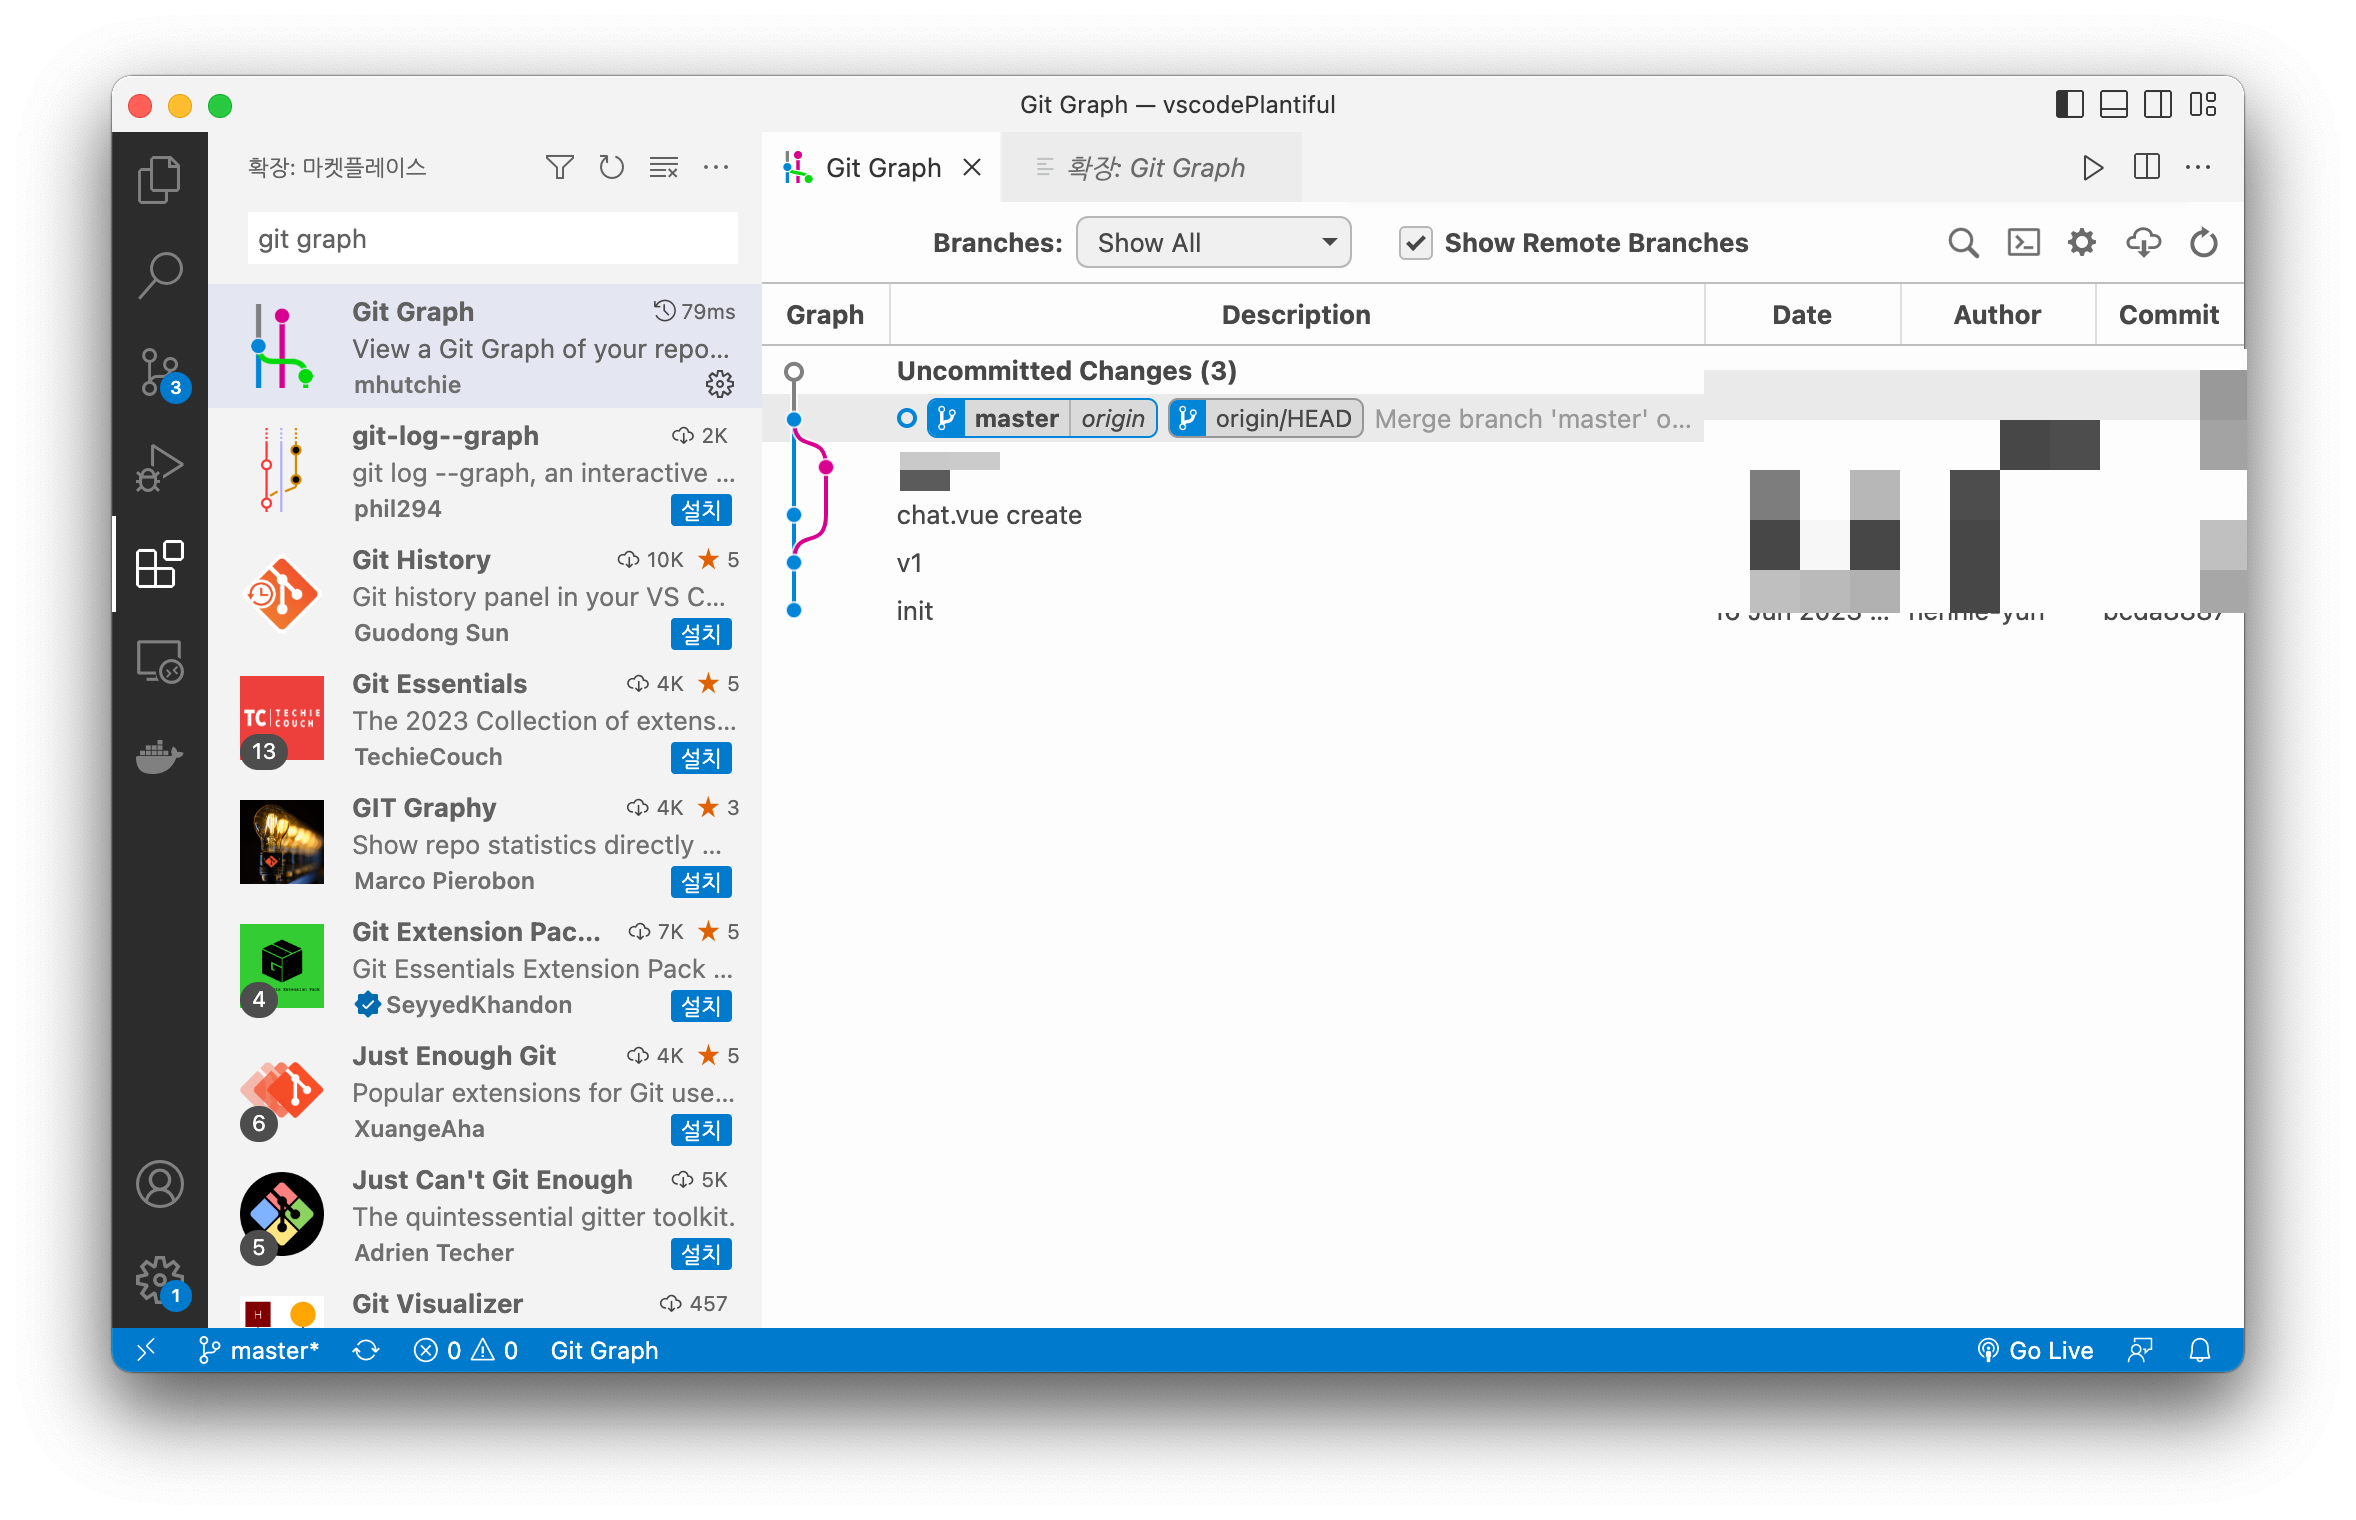
Task: Refresh the Git Graph view
Action: click(2203, 243)
